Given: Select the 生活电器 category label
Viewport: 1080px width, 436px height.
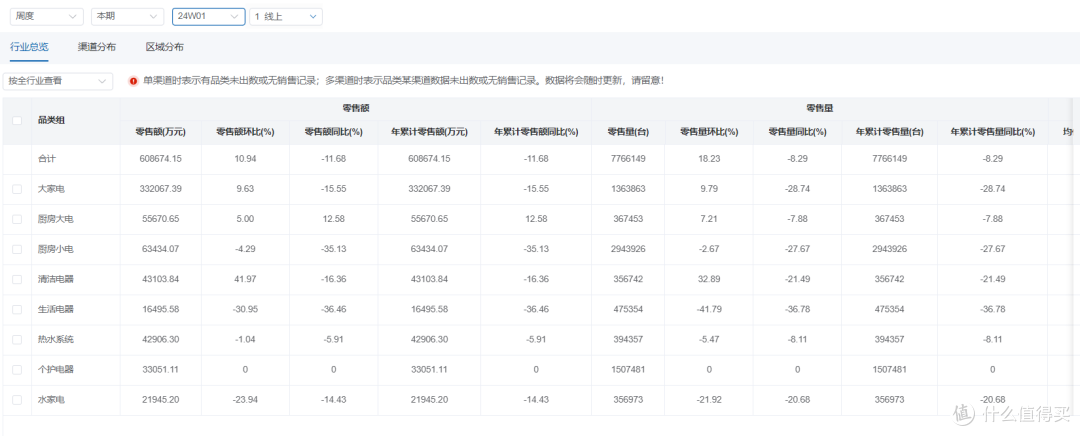Looking at the screenshot, I should pyautogui.click(x=55, y=309).
